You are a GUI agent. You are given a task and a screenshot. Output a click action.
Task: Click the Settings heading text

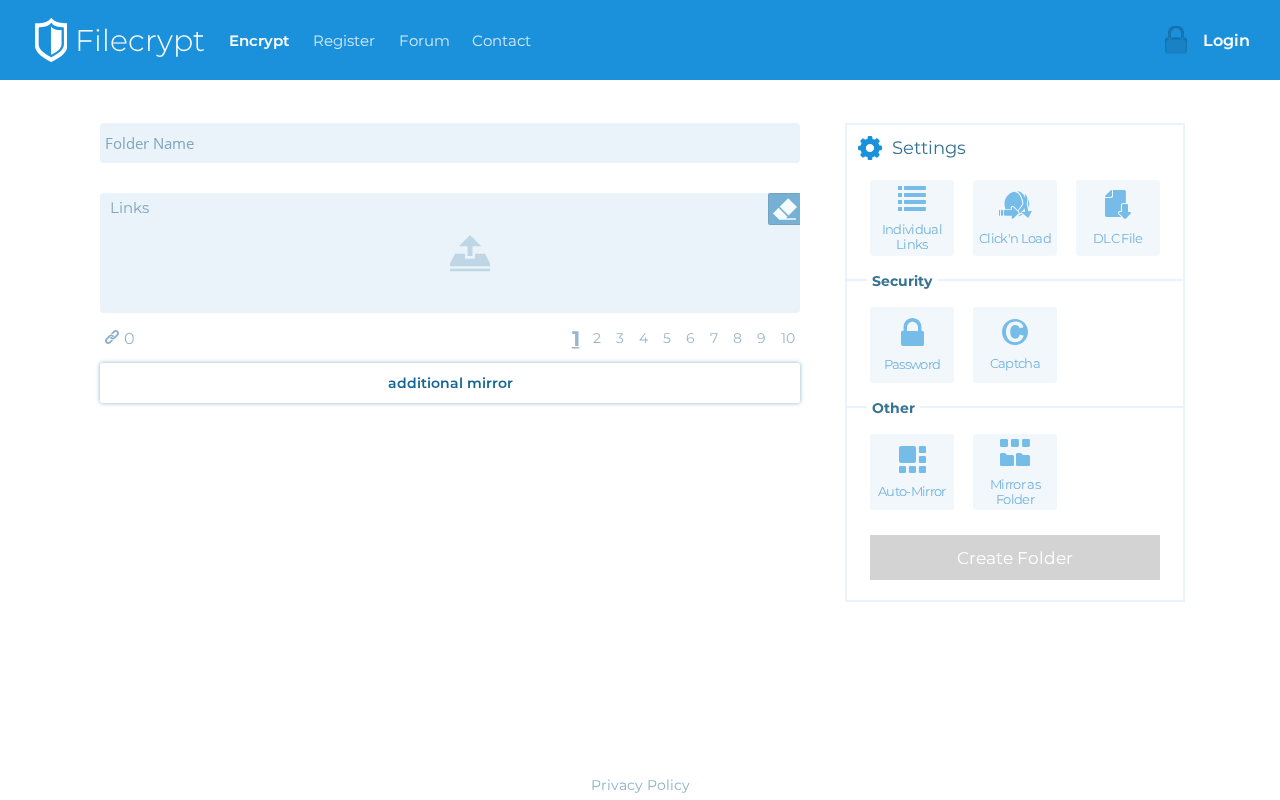(929, 148)
